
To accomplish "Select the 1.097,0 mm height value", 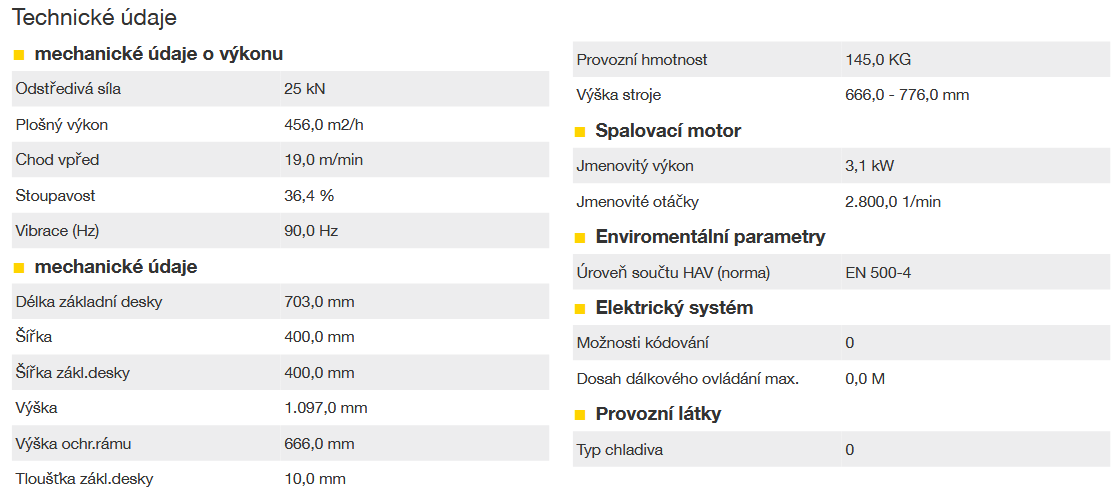I will (325, 408).
